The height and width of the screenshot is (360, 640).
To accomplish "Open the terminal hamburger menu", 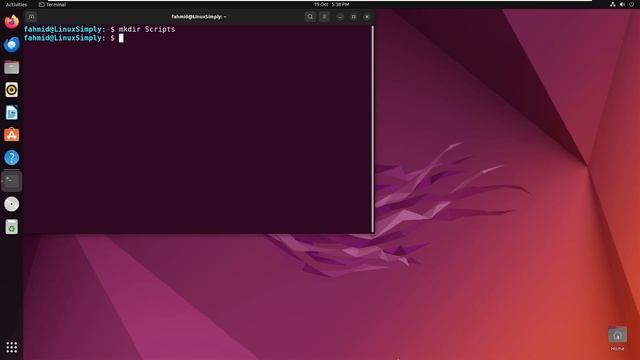I will [x=324, y=17].
